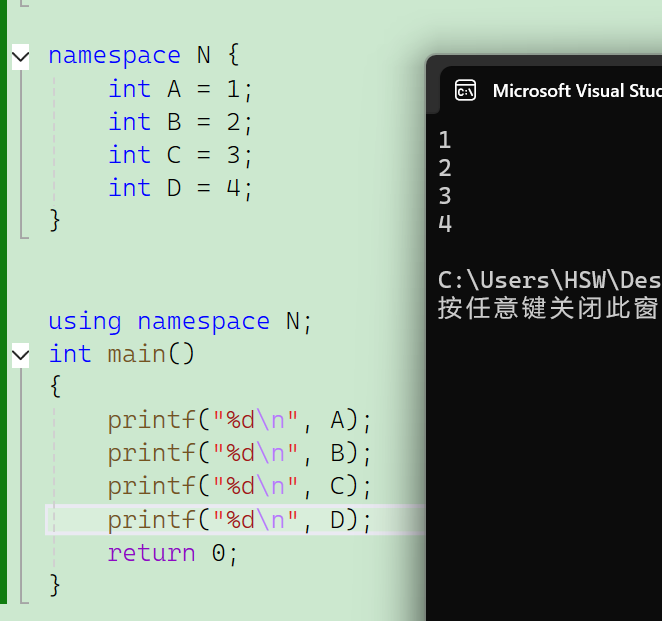Viewport: 662px width, 621px height.
Task: Click the Chinese 'press any key' message in console
Action: (550, 308)
